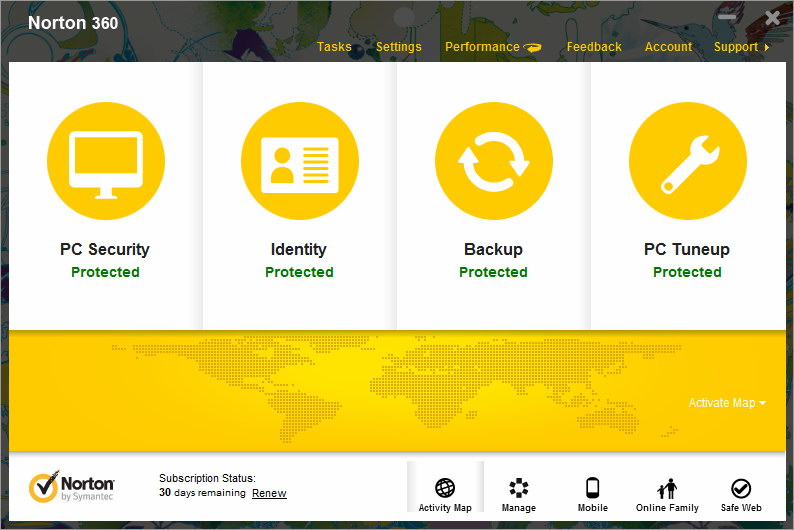Viewport: 794px width, 530px height.
Task: Click the dotted world map
Action: click(x=395, y=389)
